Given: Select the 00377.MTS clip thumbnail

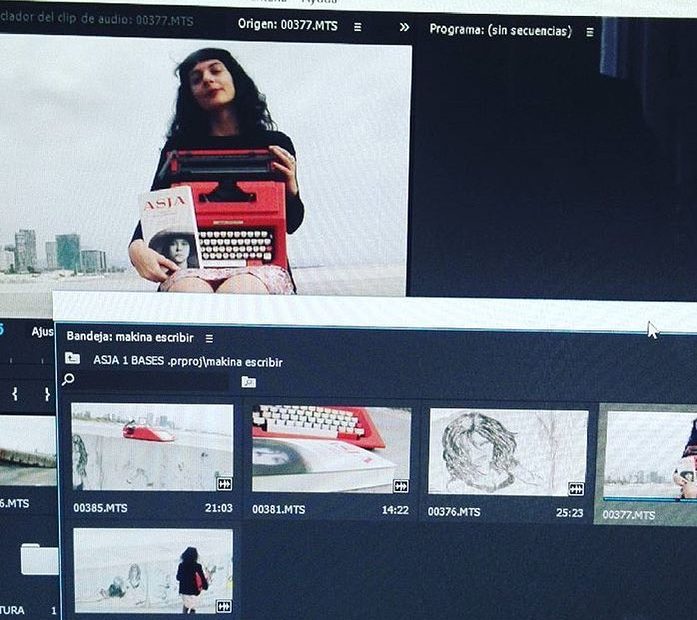Looking at the screenshot, I should pyautogui.click(x=650, y=455).
